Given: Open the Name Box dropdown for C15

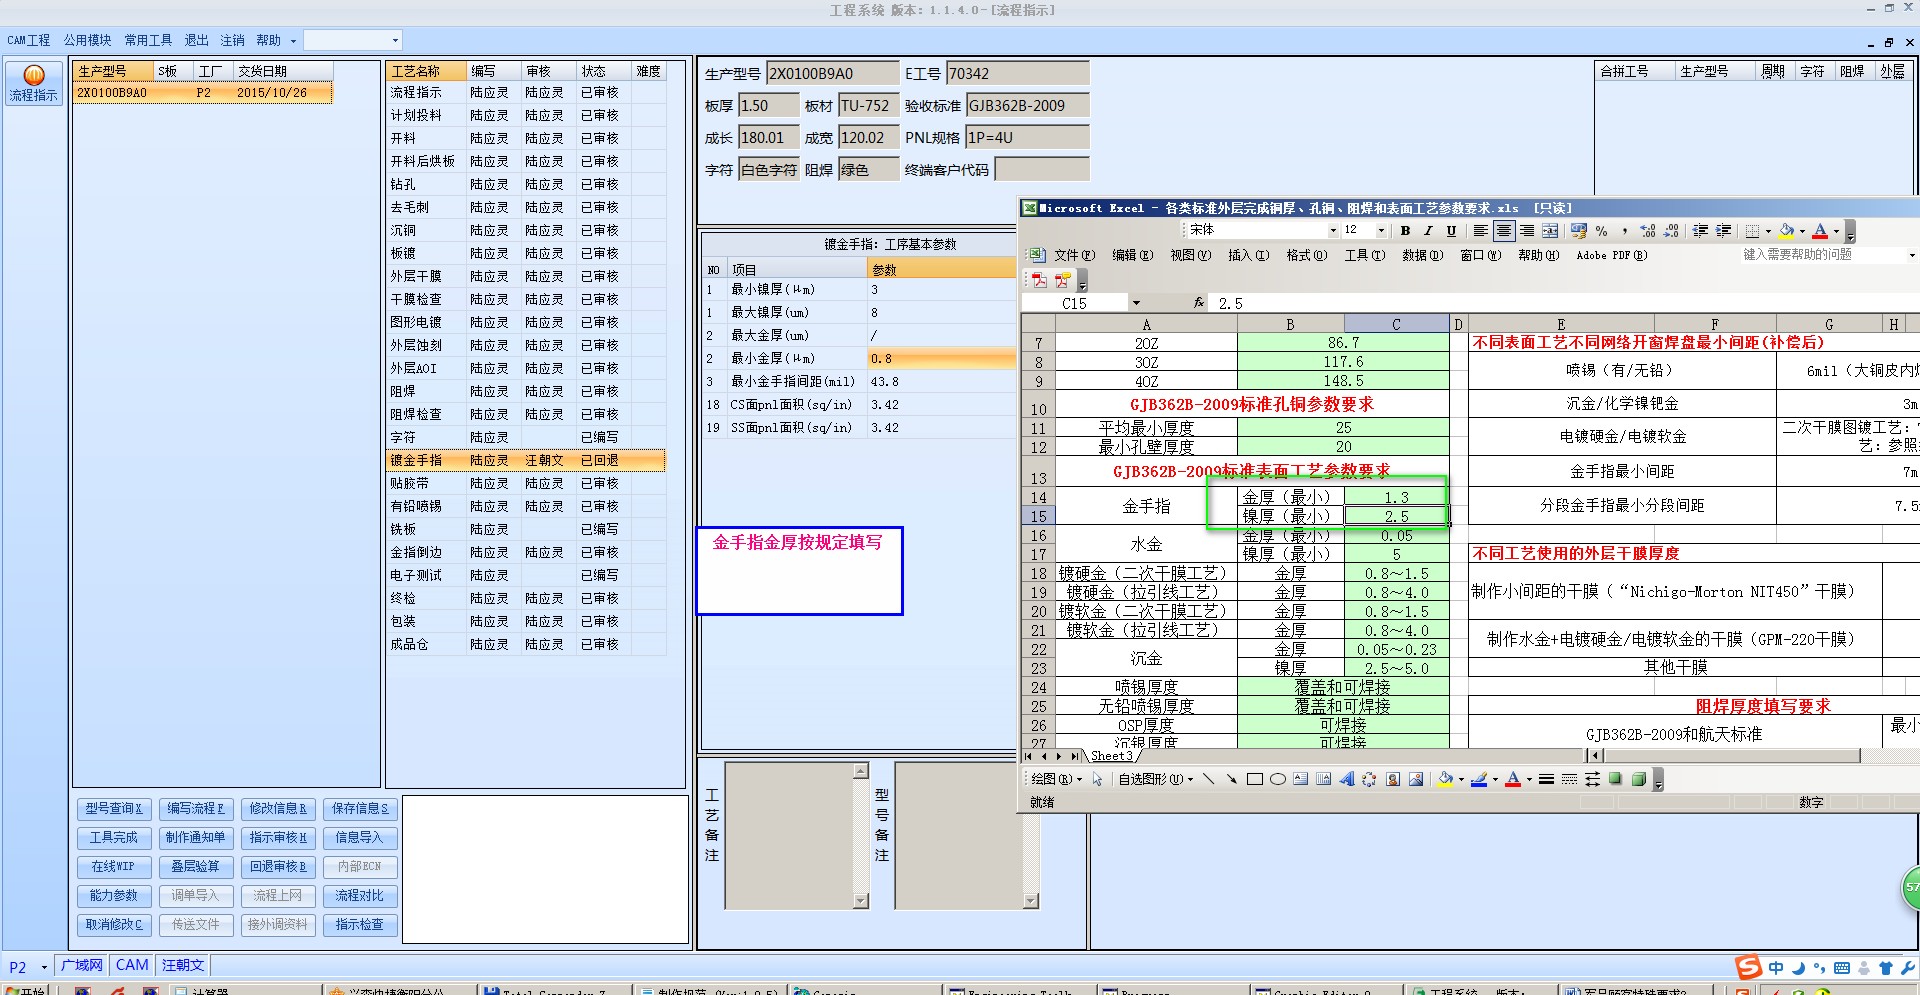Looking at the screenshot, I should (1136, 303).
